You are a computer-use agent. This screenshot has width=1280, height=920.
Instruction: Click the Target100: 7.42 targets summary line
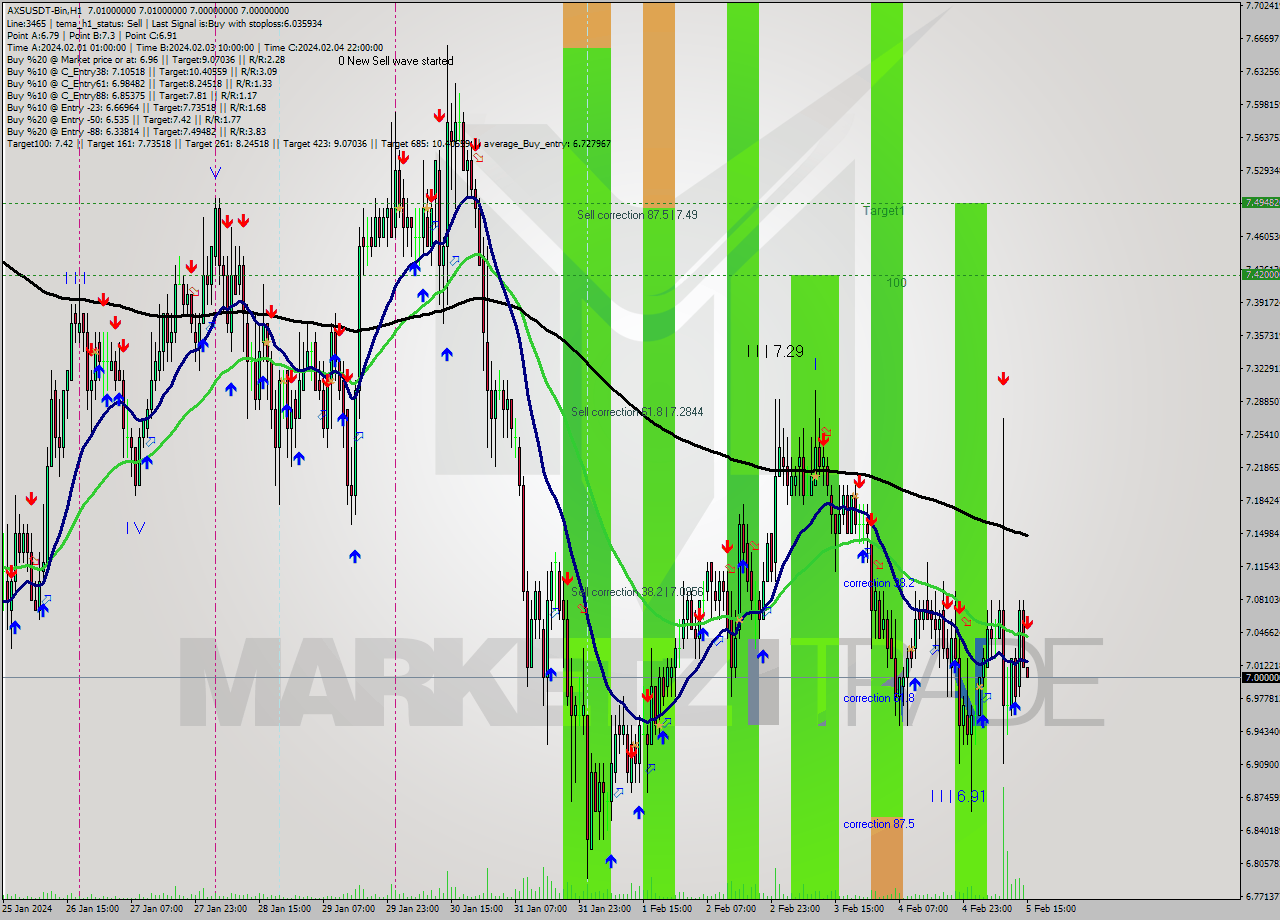click(x=308, y=144)
